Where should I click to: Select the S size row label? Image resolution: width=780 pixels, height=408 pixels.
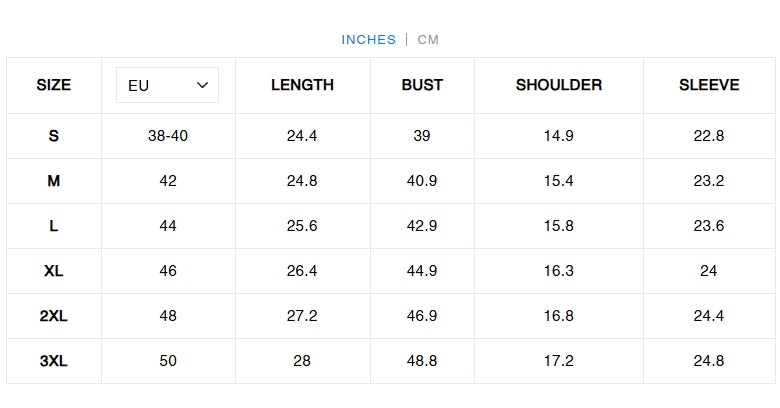click(x=54, y=136)
